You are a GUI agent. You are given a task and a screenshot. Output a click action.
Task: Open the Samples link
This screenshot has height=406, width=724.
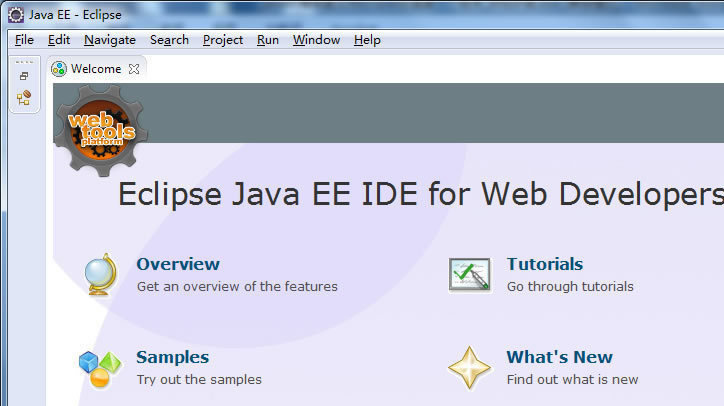[173, 357]
